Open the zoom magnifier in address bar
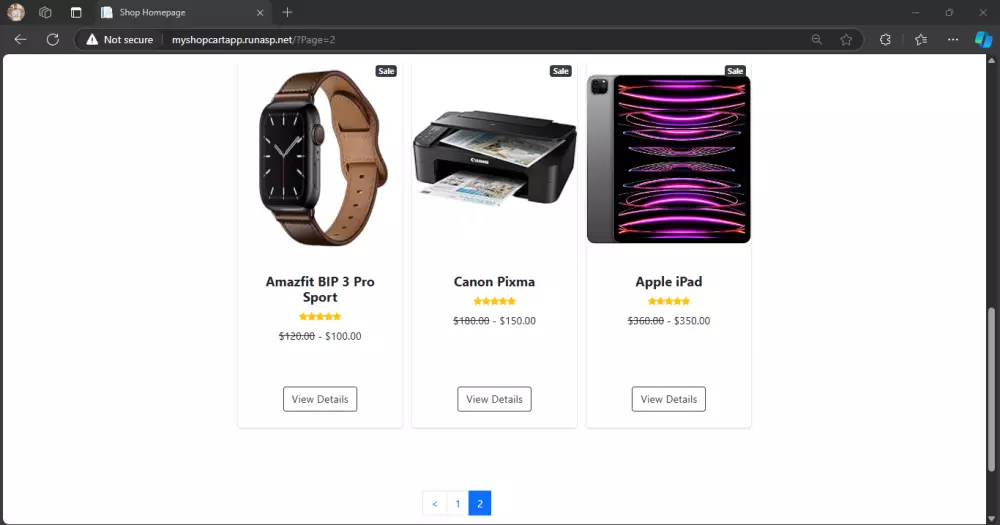This screenshot has height=525, width=1000. (x=816, y=40)
